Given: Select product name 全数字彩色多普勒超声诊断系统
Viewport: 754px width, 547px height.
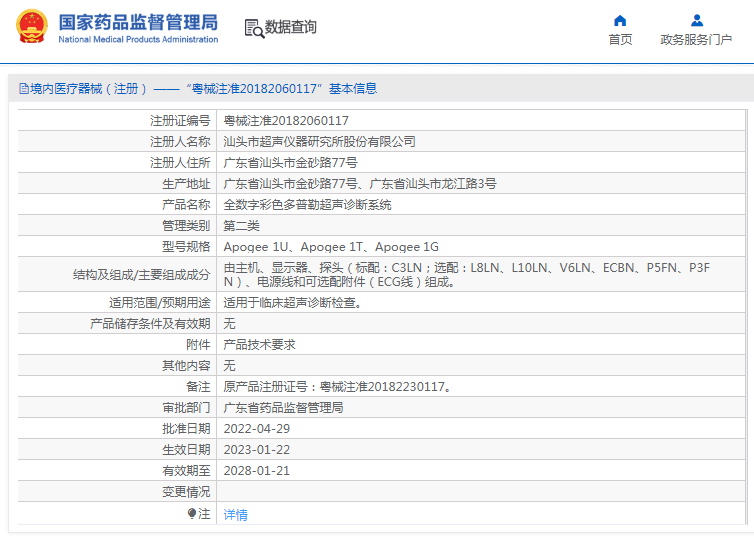Looking at the screenshot, I should (307, 205).
